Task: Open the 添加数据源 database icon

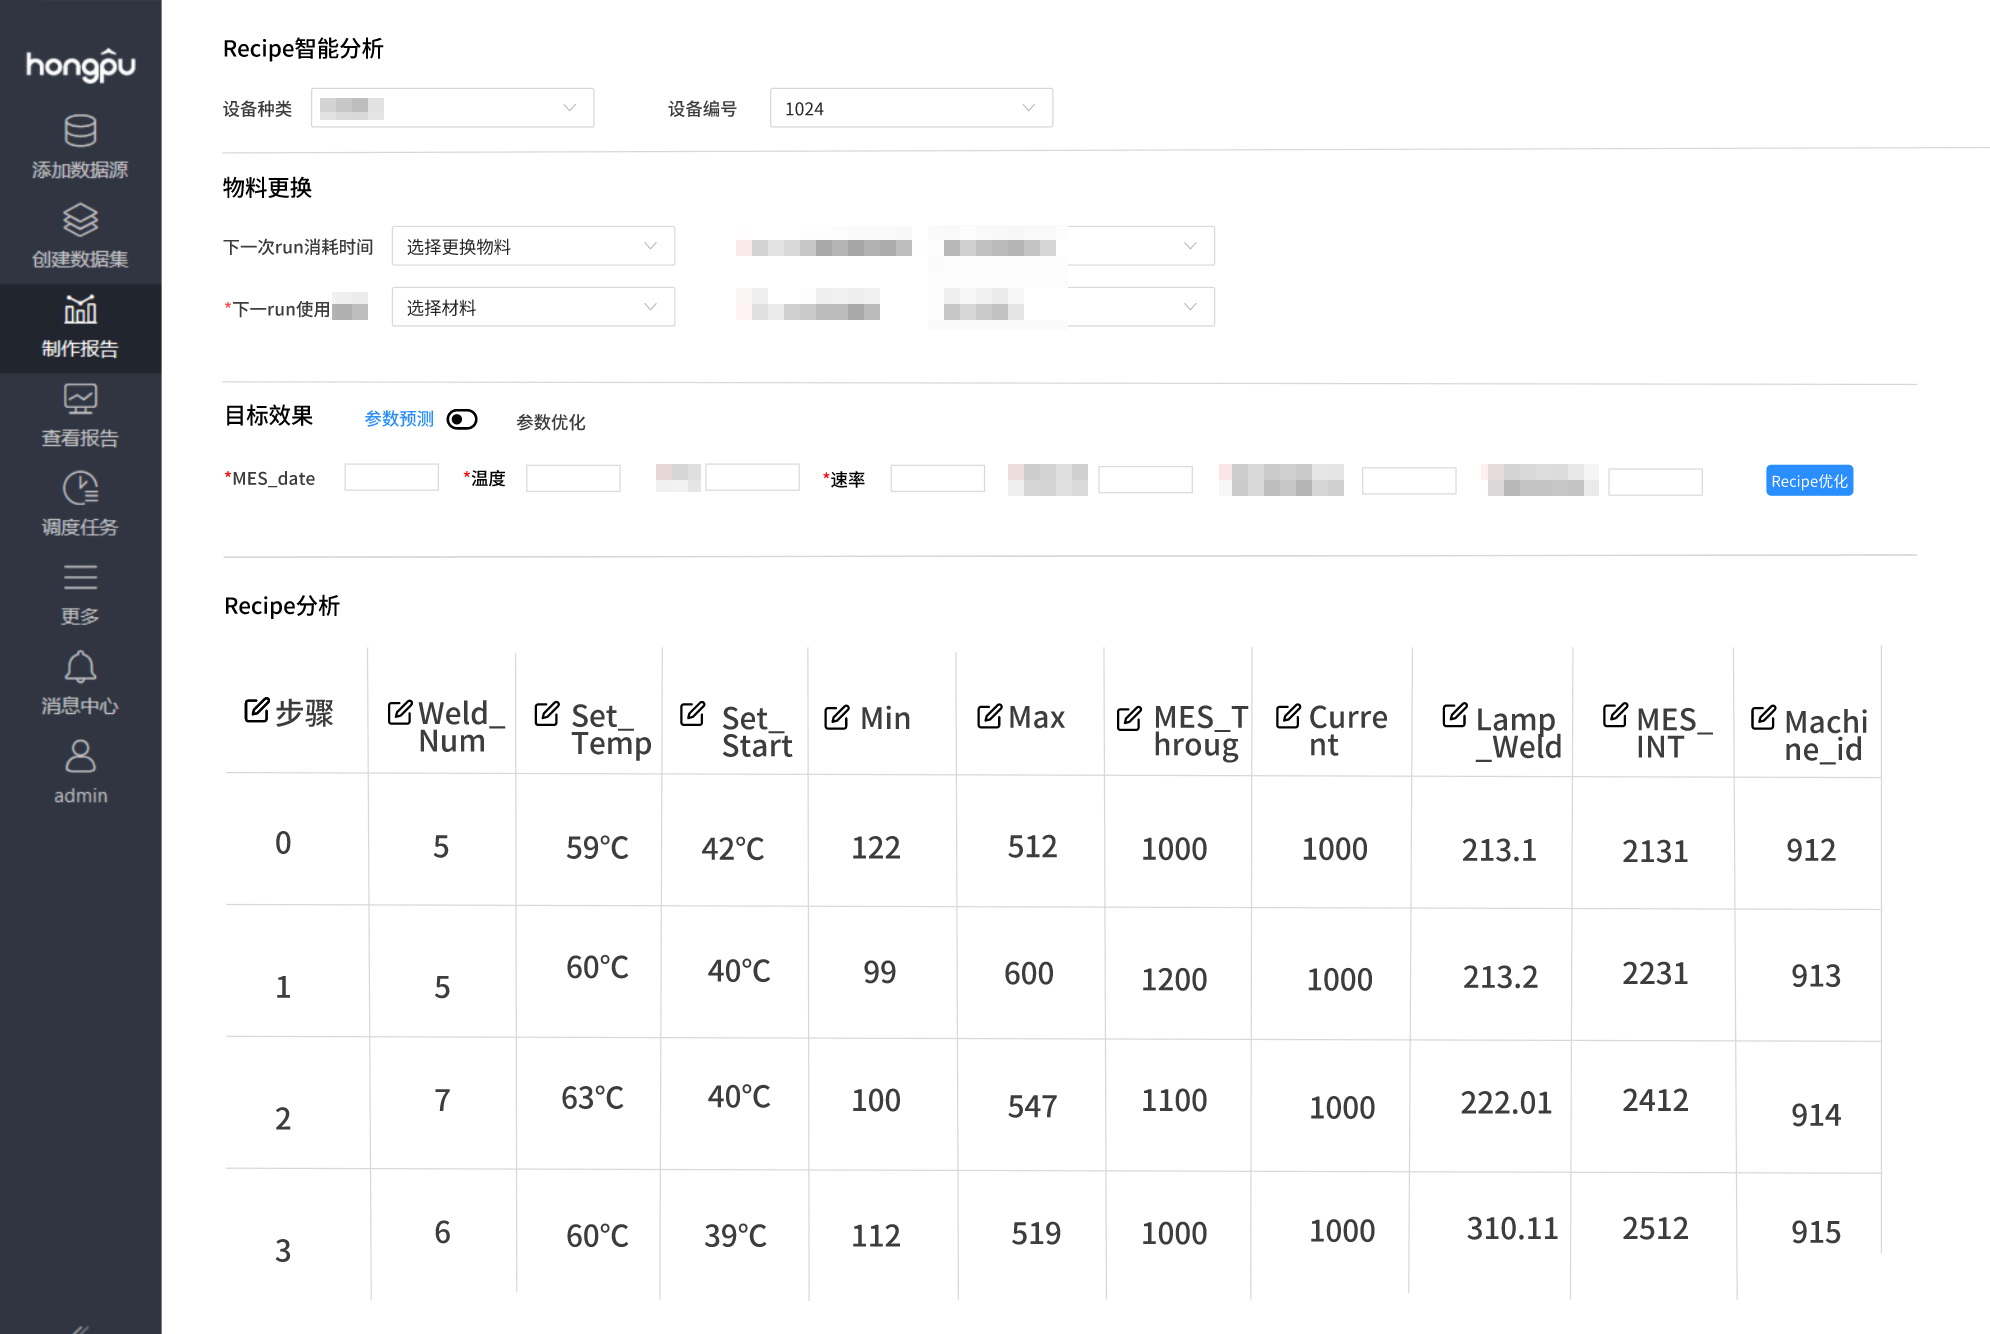Action: (x=80, y=132)
